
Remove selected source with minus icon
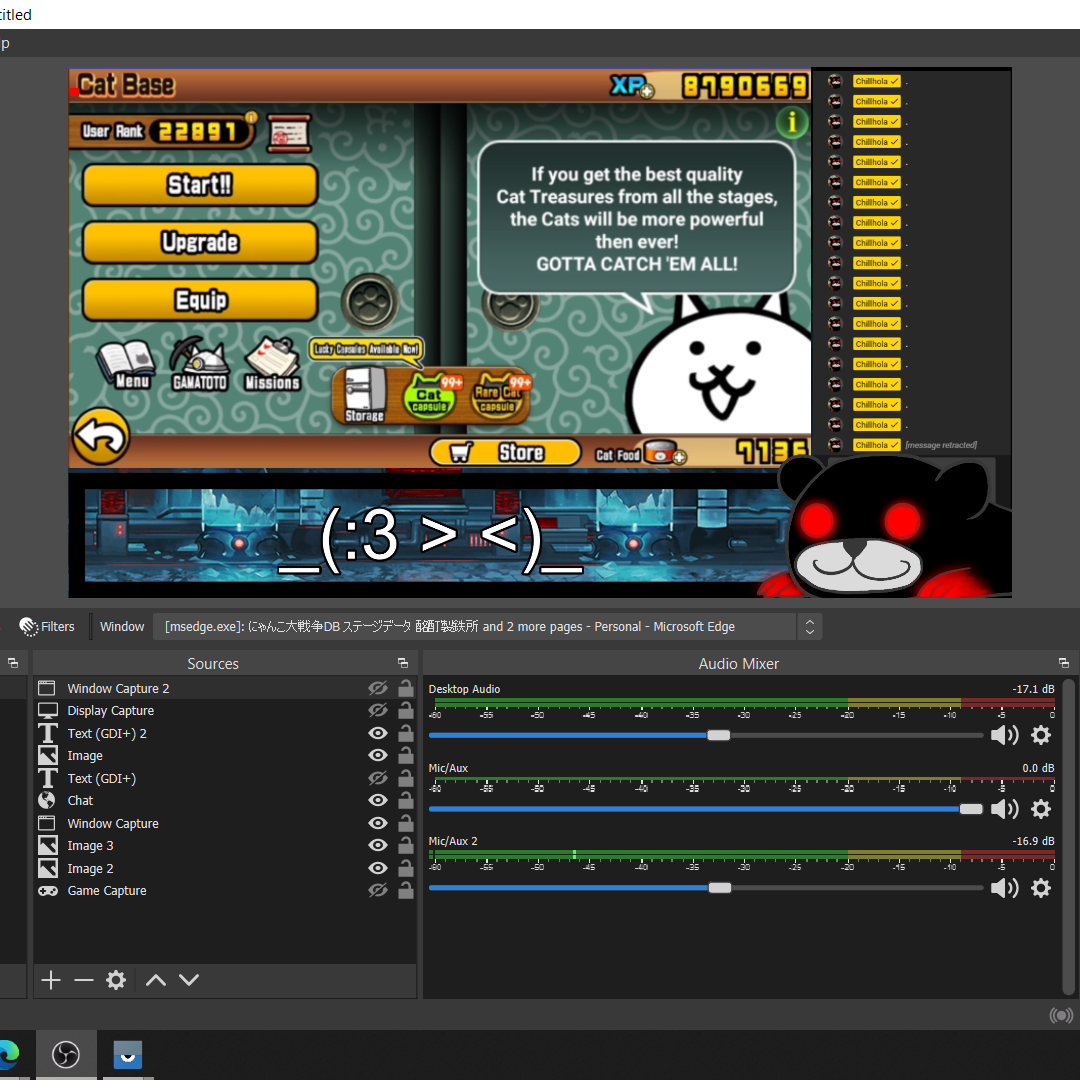tap(84, 980)
